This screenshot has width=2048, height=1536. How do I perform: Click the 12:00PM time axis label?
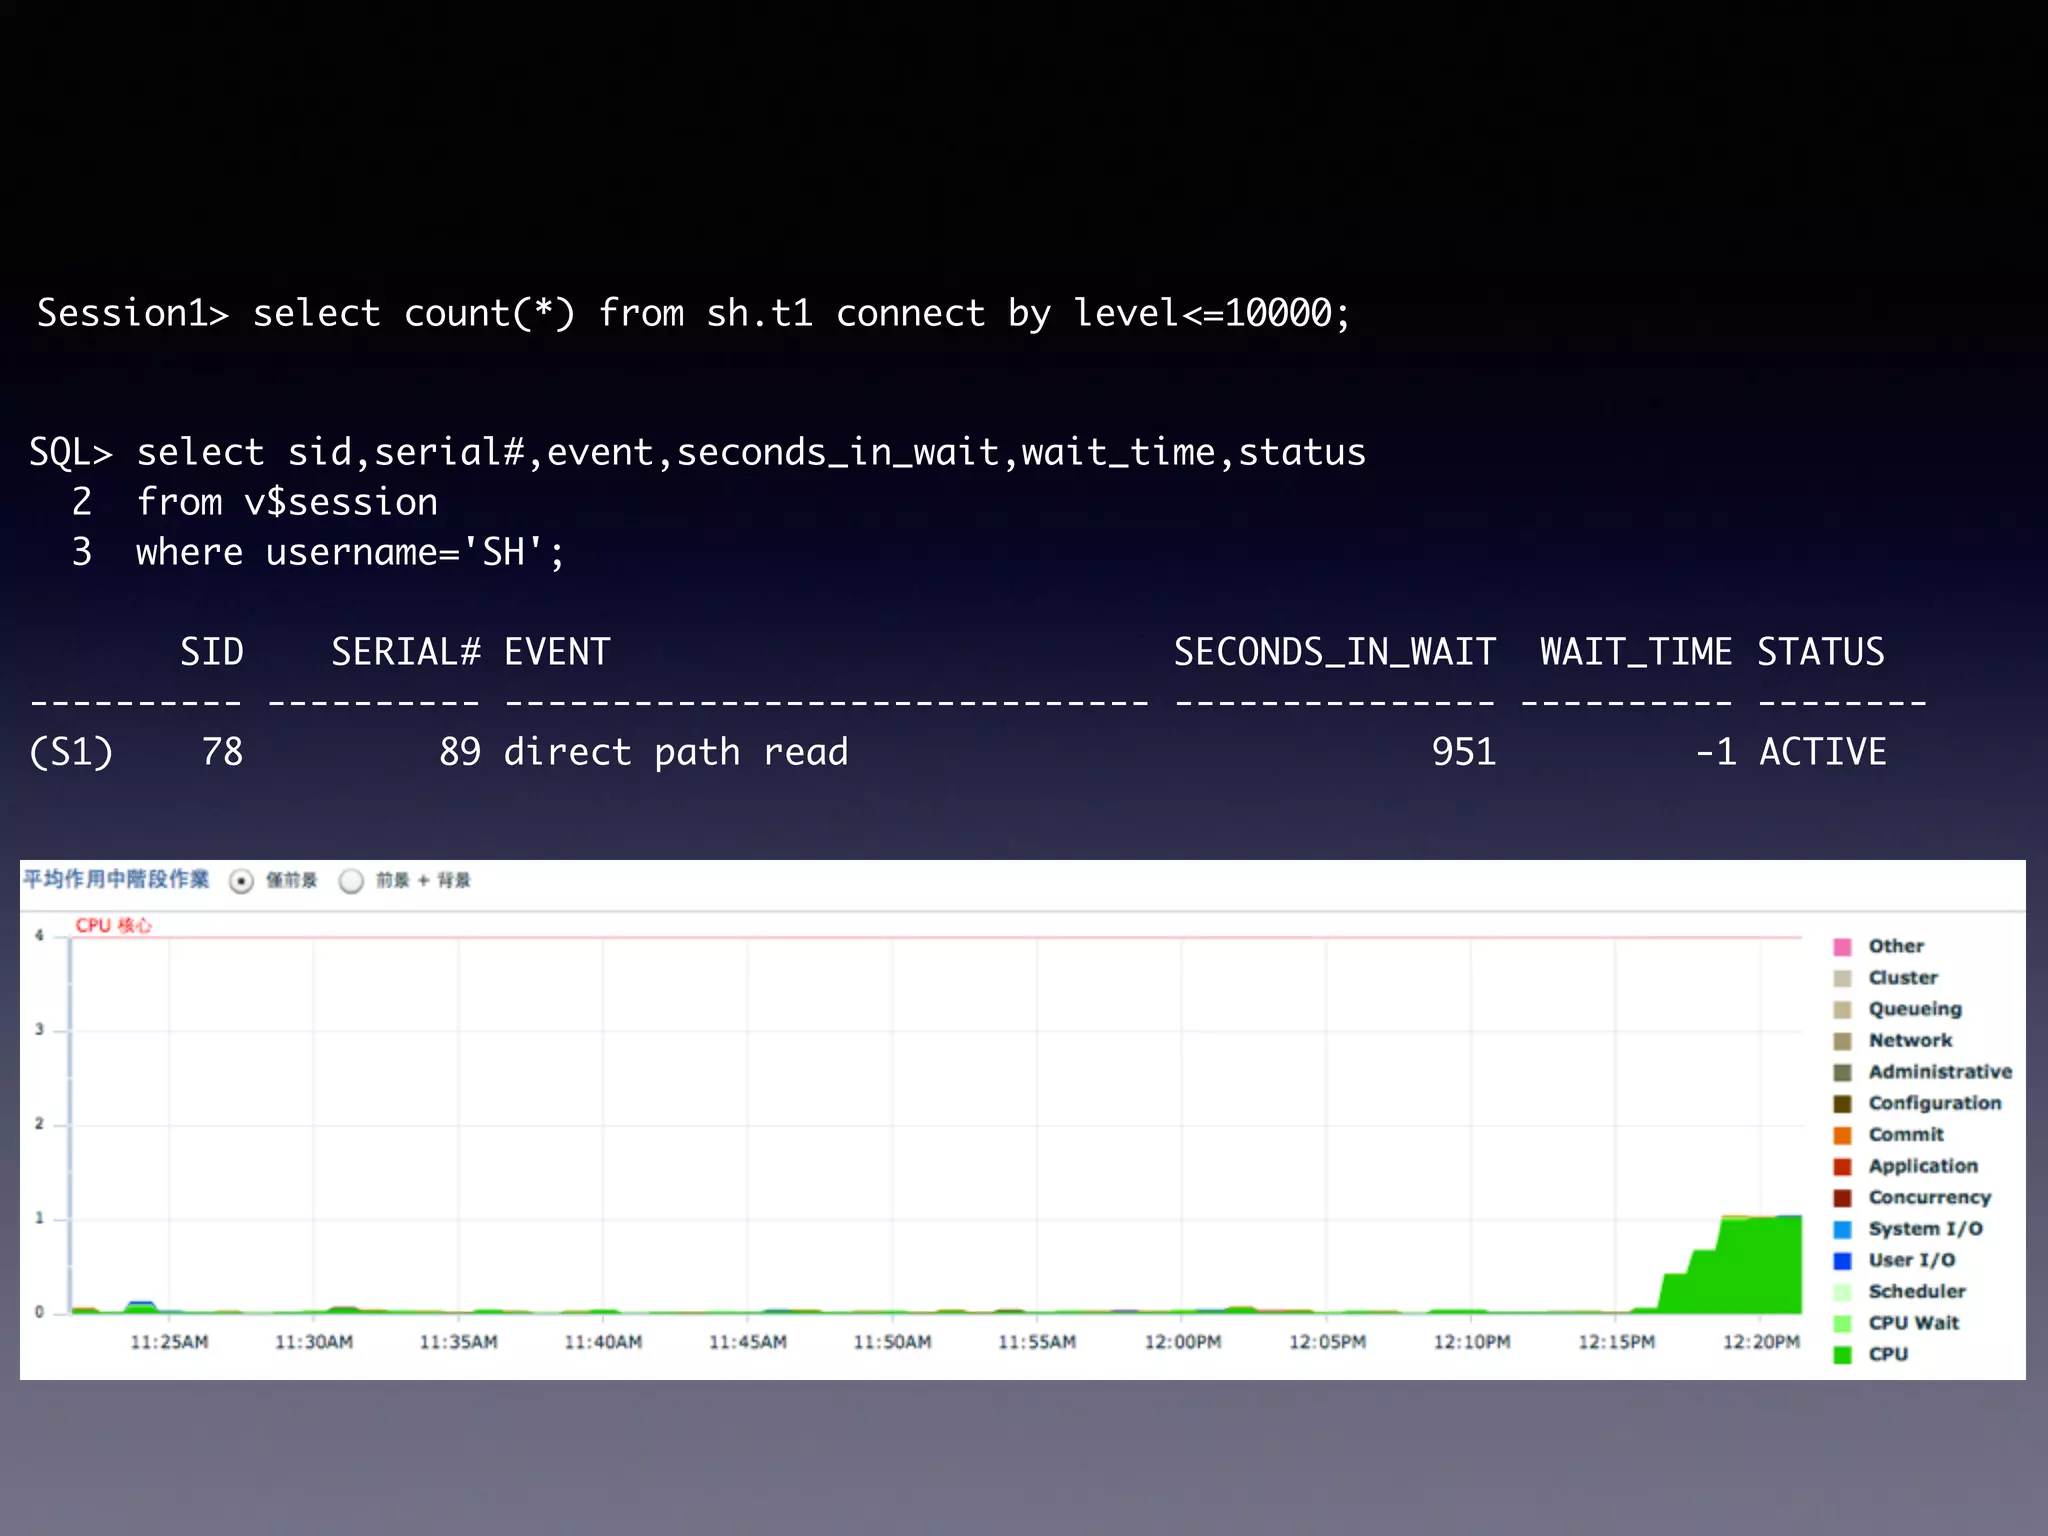(x=1183, y=1342)
